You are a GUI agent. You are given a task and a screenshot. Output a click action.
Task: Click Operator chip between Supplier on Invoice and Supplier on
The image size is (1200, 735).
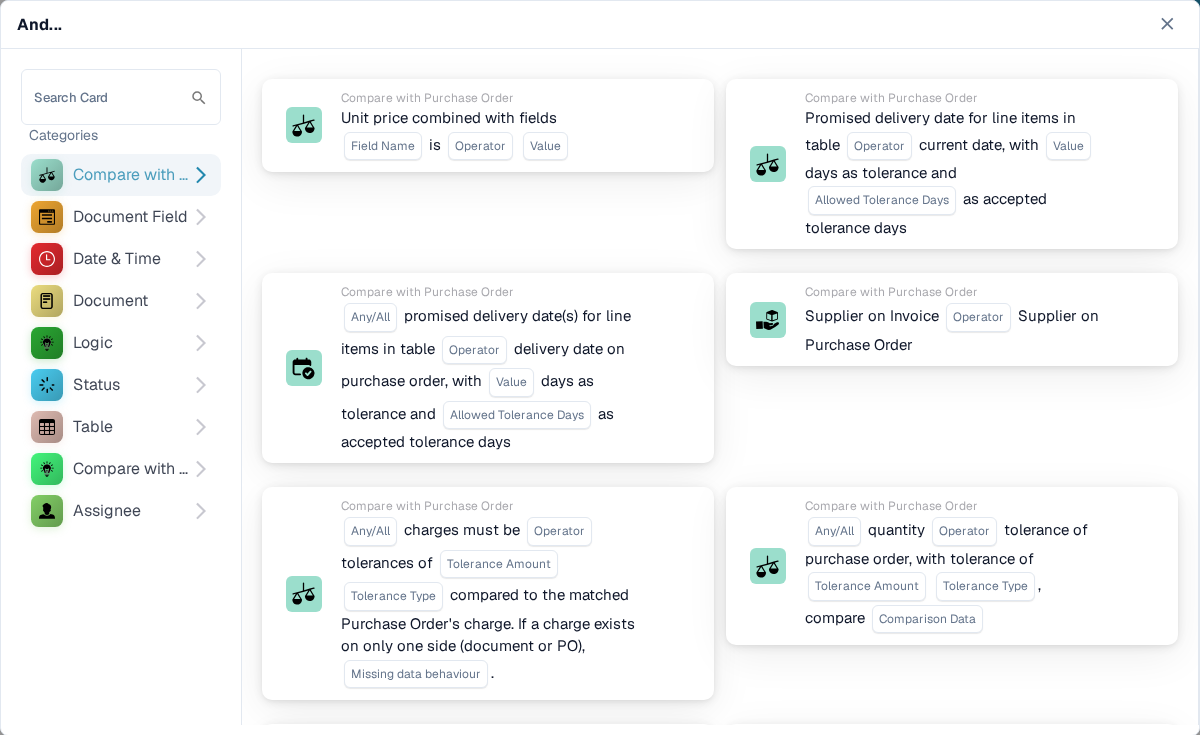(x=978, y=317)
